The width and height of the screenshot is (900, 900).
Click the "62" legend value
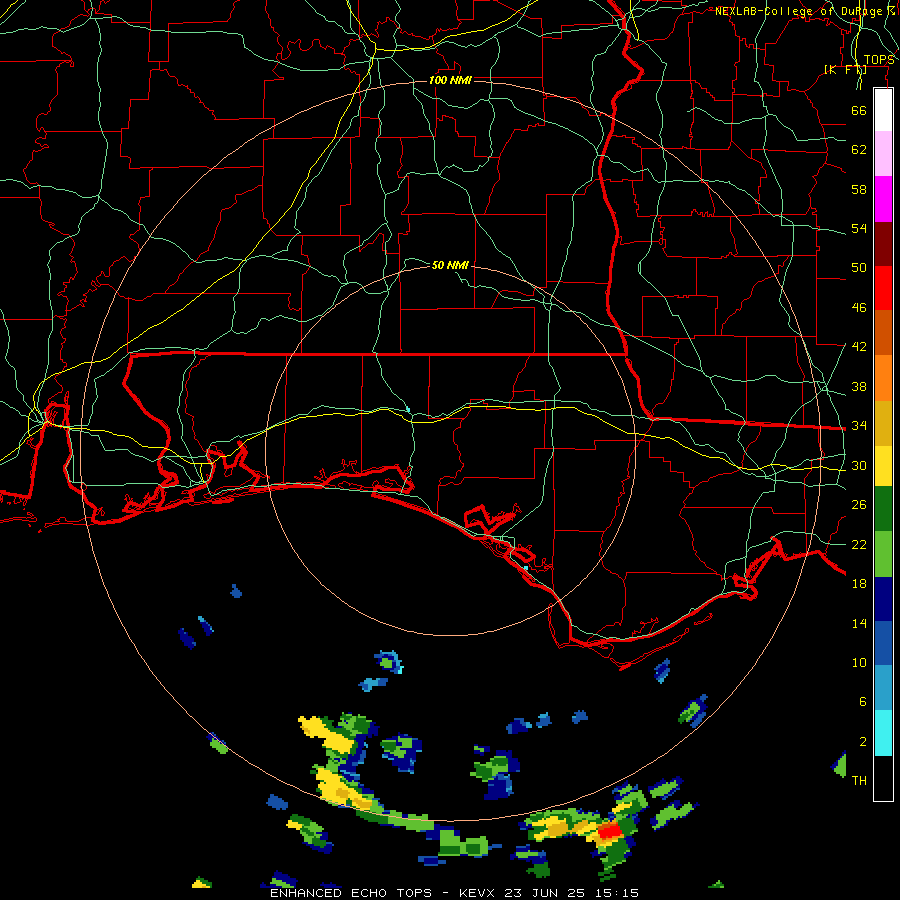[859, 150]
